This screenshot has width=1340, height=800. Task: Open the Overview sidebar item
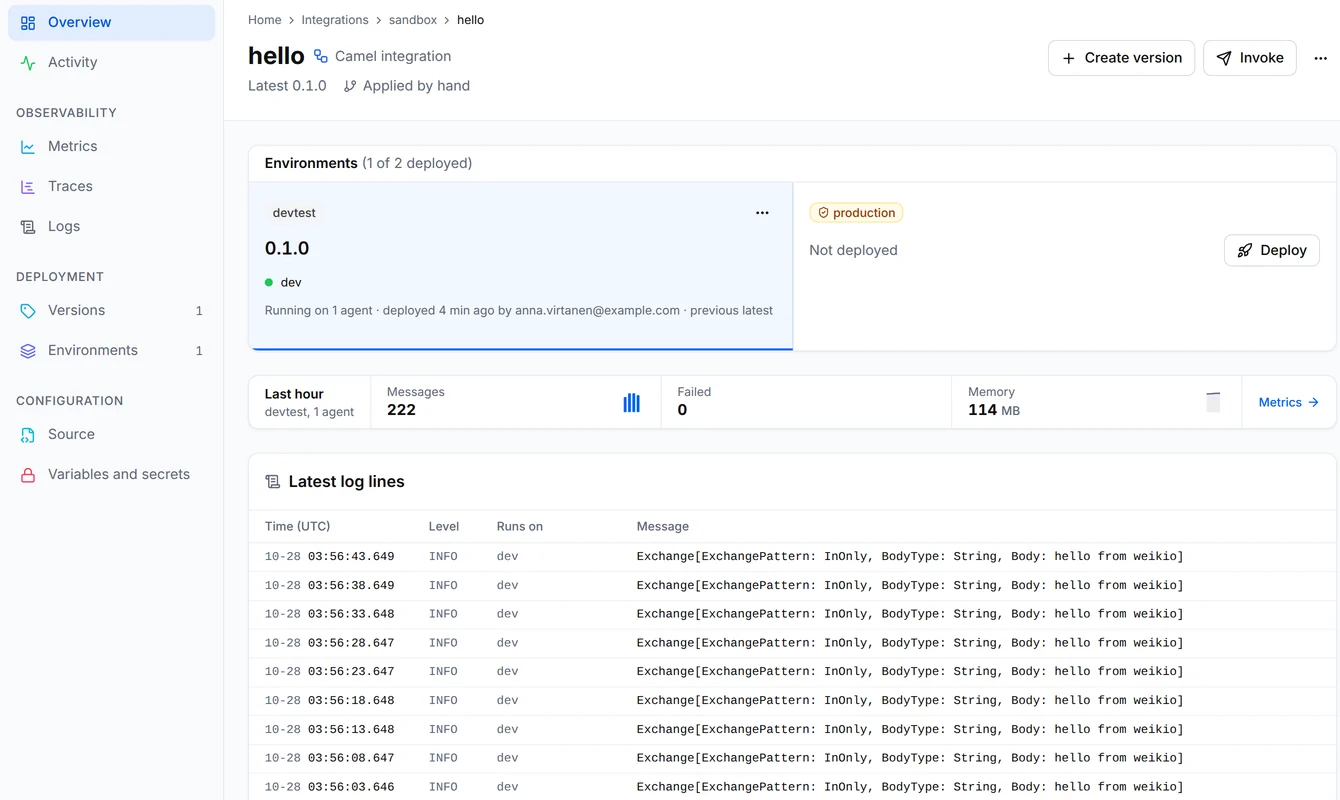[x=111, y=22]
